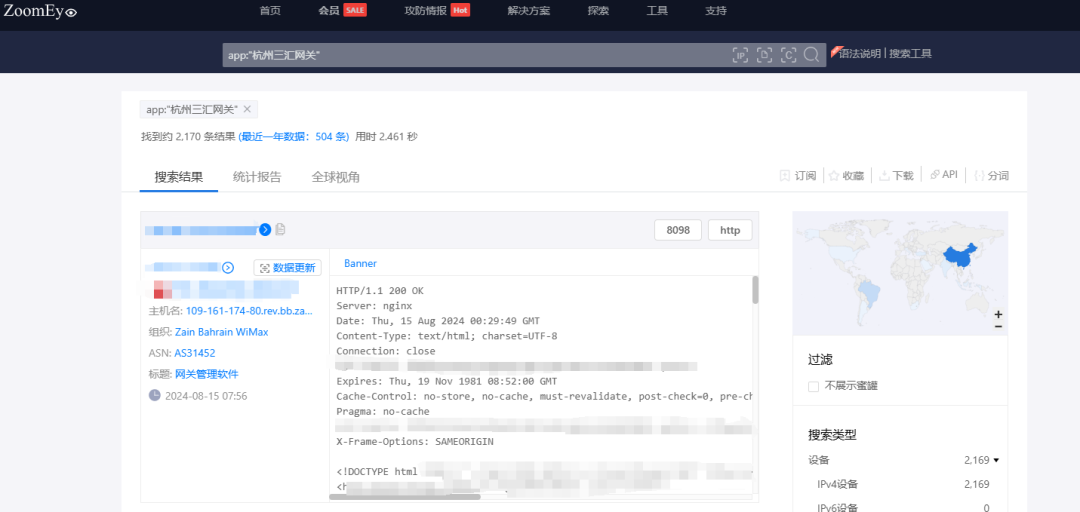Open the 支持 menu item

pos(716,11)
